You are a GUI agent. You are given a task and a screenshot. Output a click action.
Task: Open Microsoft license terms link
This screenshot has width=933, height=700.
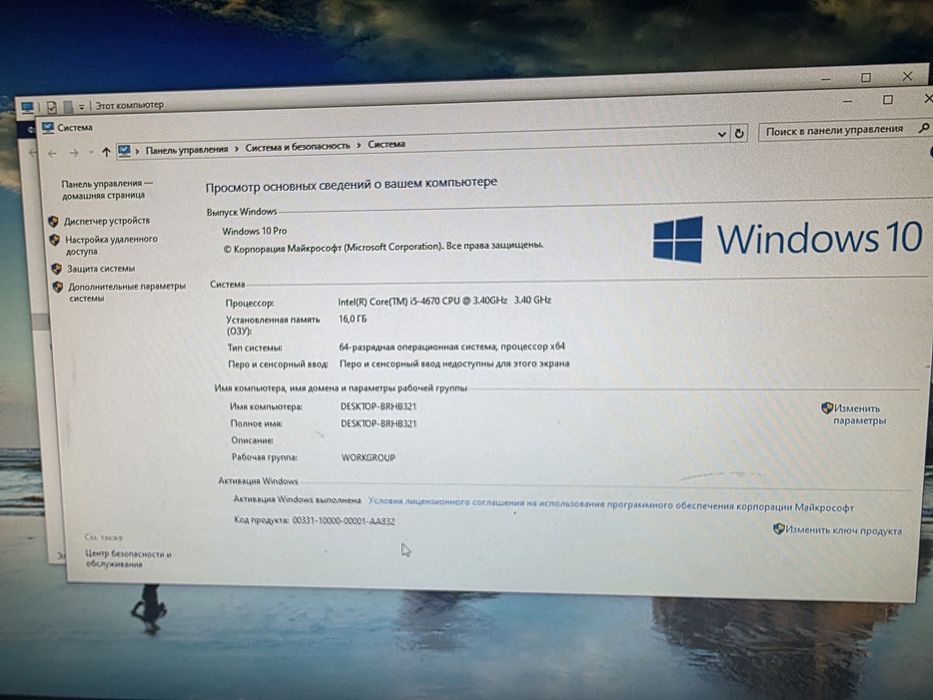pos(610,504)
